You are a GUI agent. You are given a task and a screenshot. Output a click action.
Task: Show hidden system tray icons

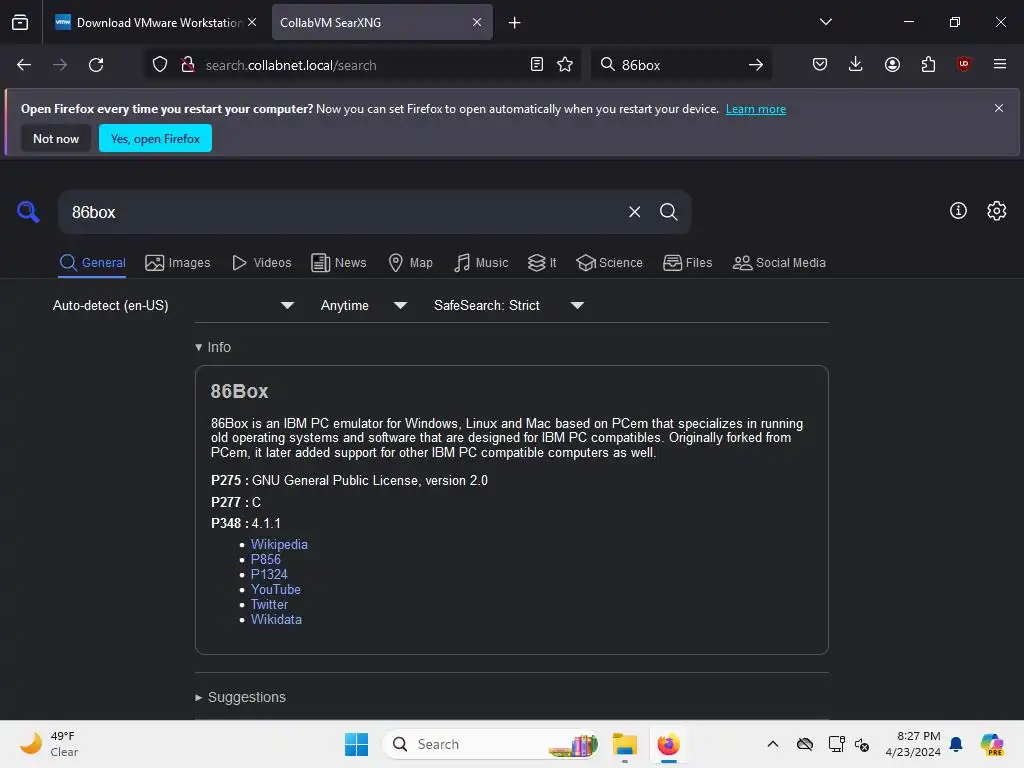[x=773, y=744]
